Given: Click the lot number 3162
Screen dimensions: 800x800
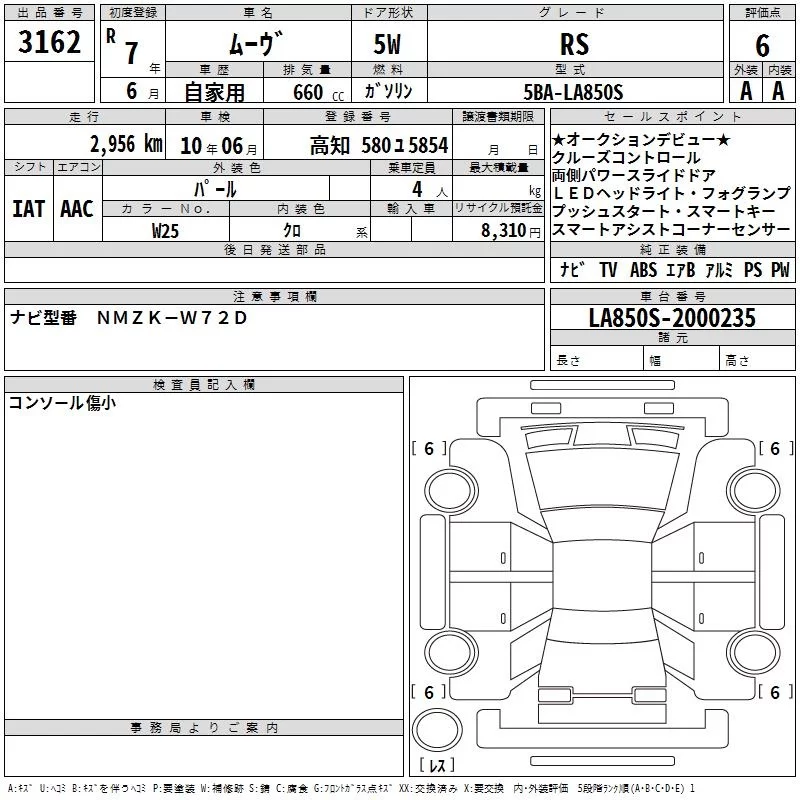Looking at the screenshot, I should coord(49,44).
